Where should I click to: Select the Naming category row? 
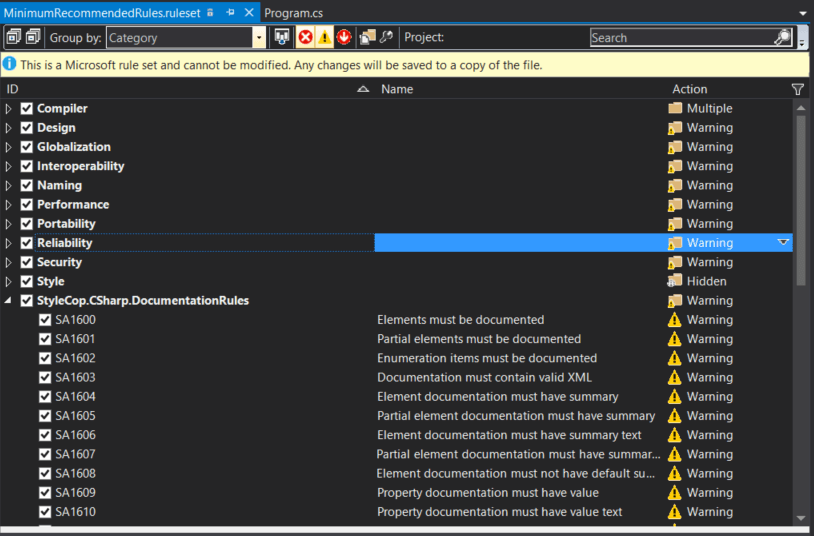point(397,185)
